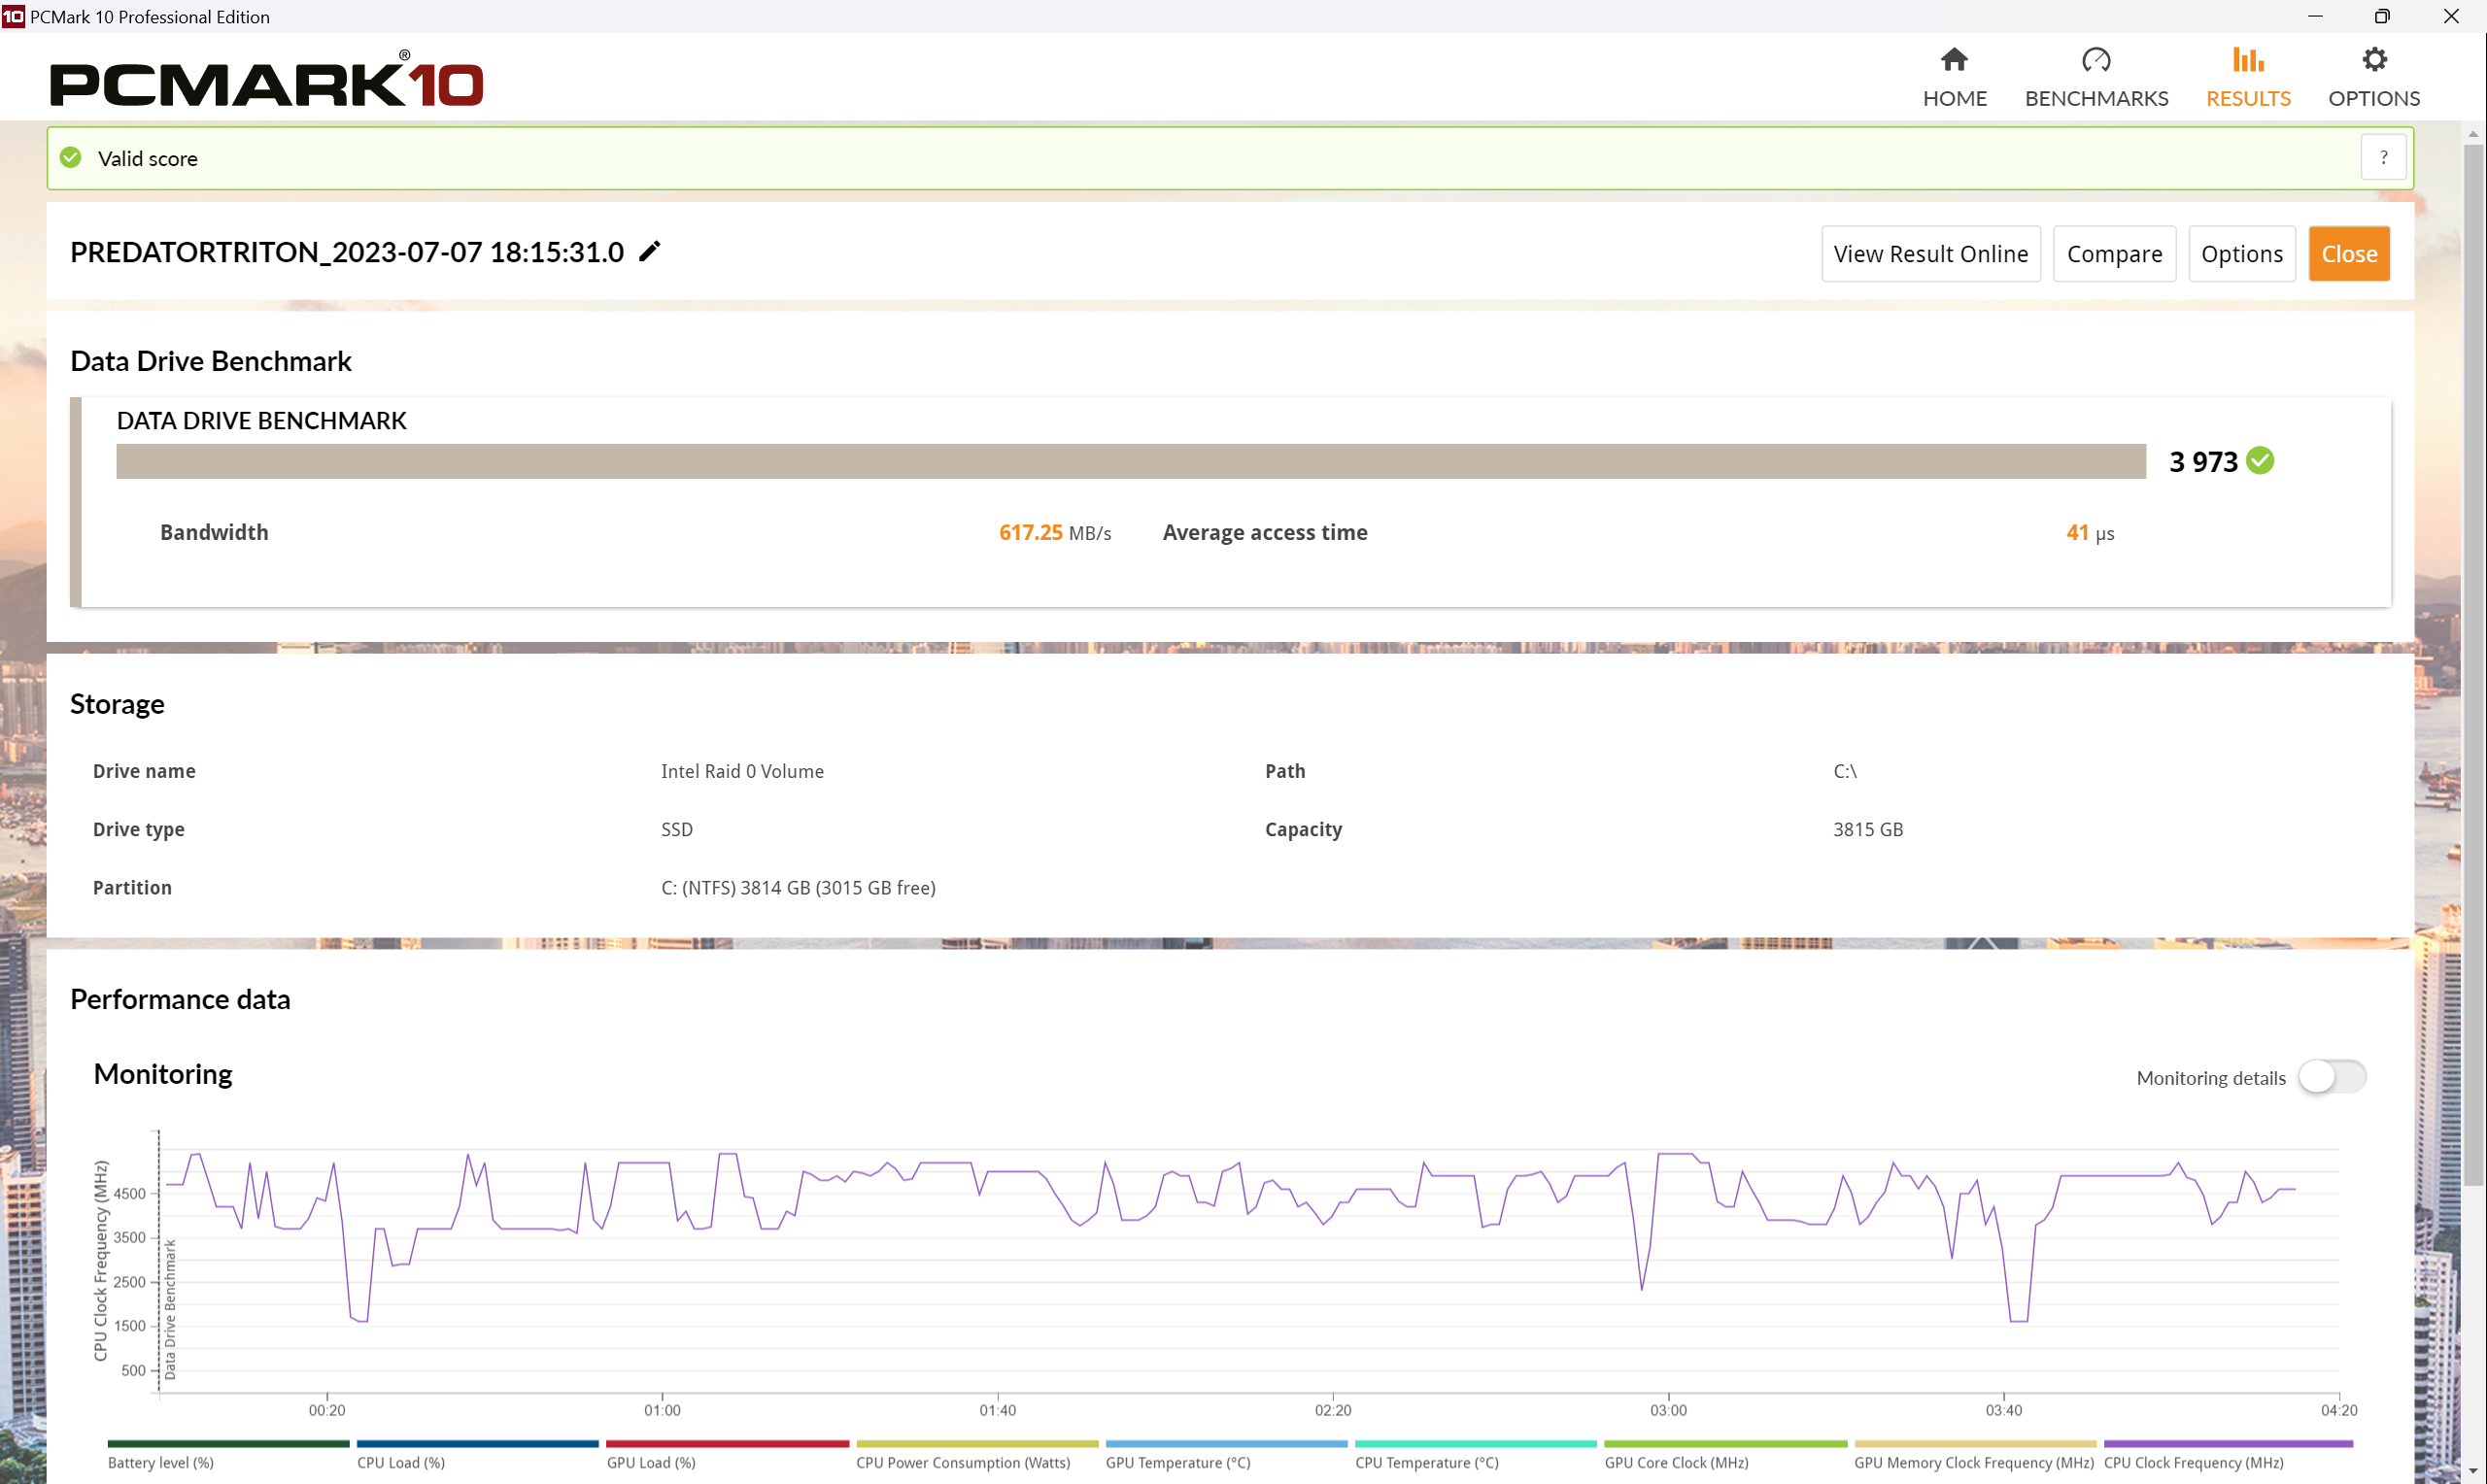The image size is (2487, 1484).
Task: Click the 01:00 time axis label
Action: pos(662,1410)
